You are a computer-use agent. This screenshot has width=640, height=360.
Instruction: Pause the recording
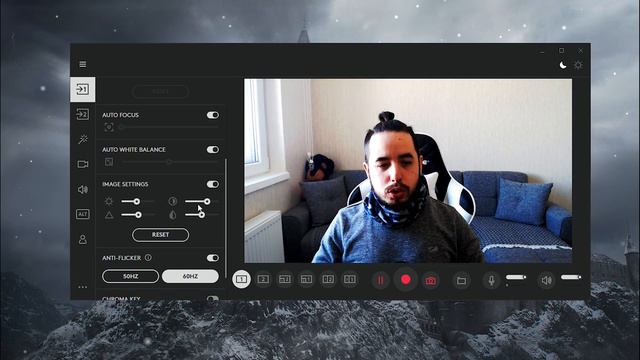point(380,280)
